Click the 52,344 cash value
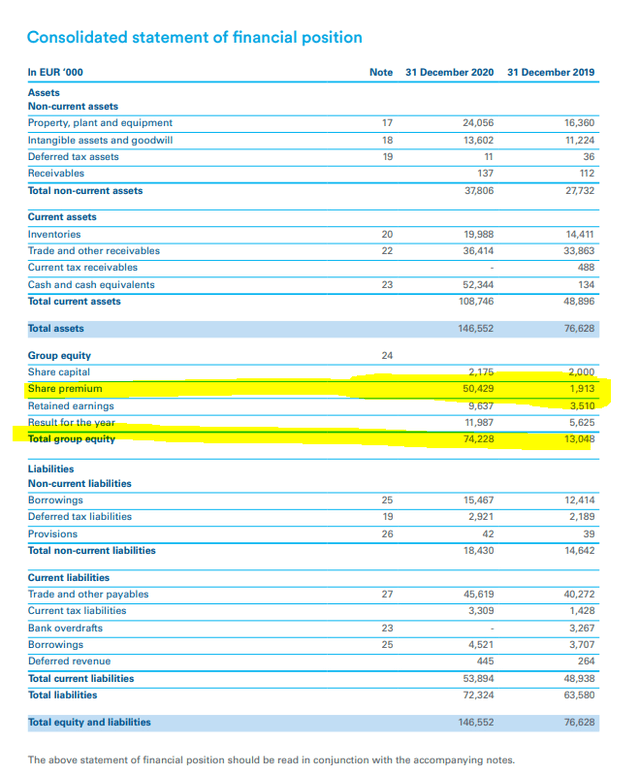The image size is (640, 775). (x=478, y=285)
